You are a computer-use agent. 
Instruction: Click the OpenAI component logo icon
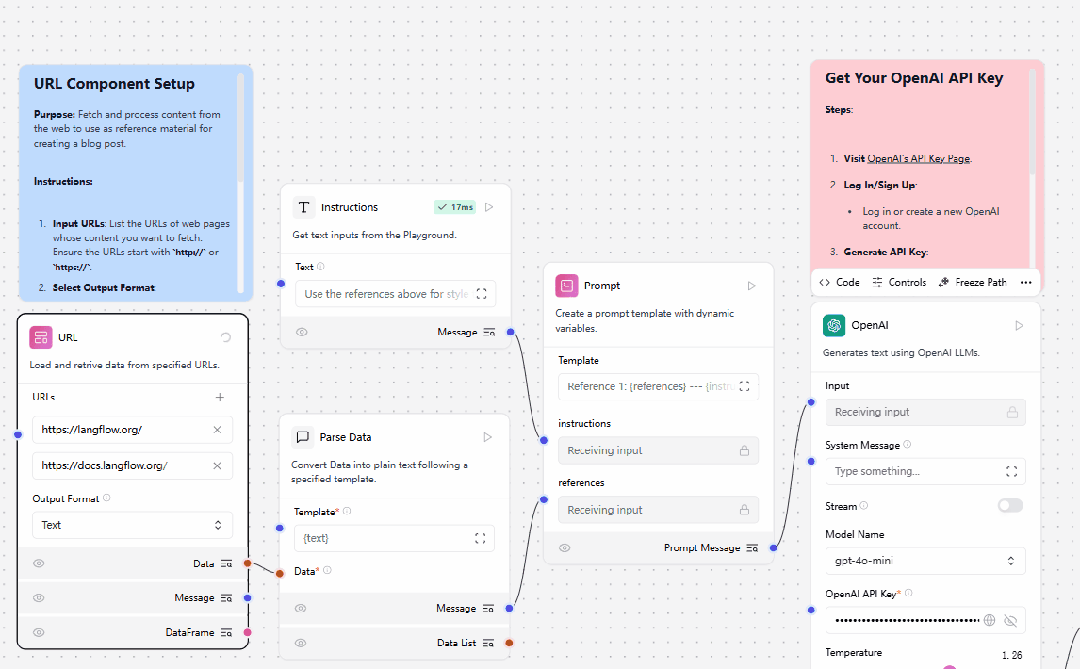[834, 325]
